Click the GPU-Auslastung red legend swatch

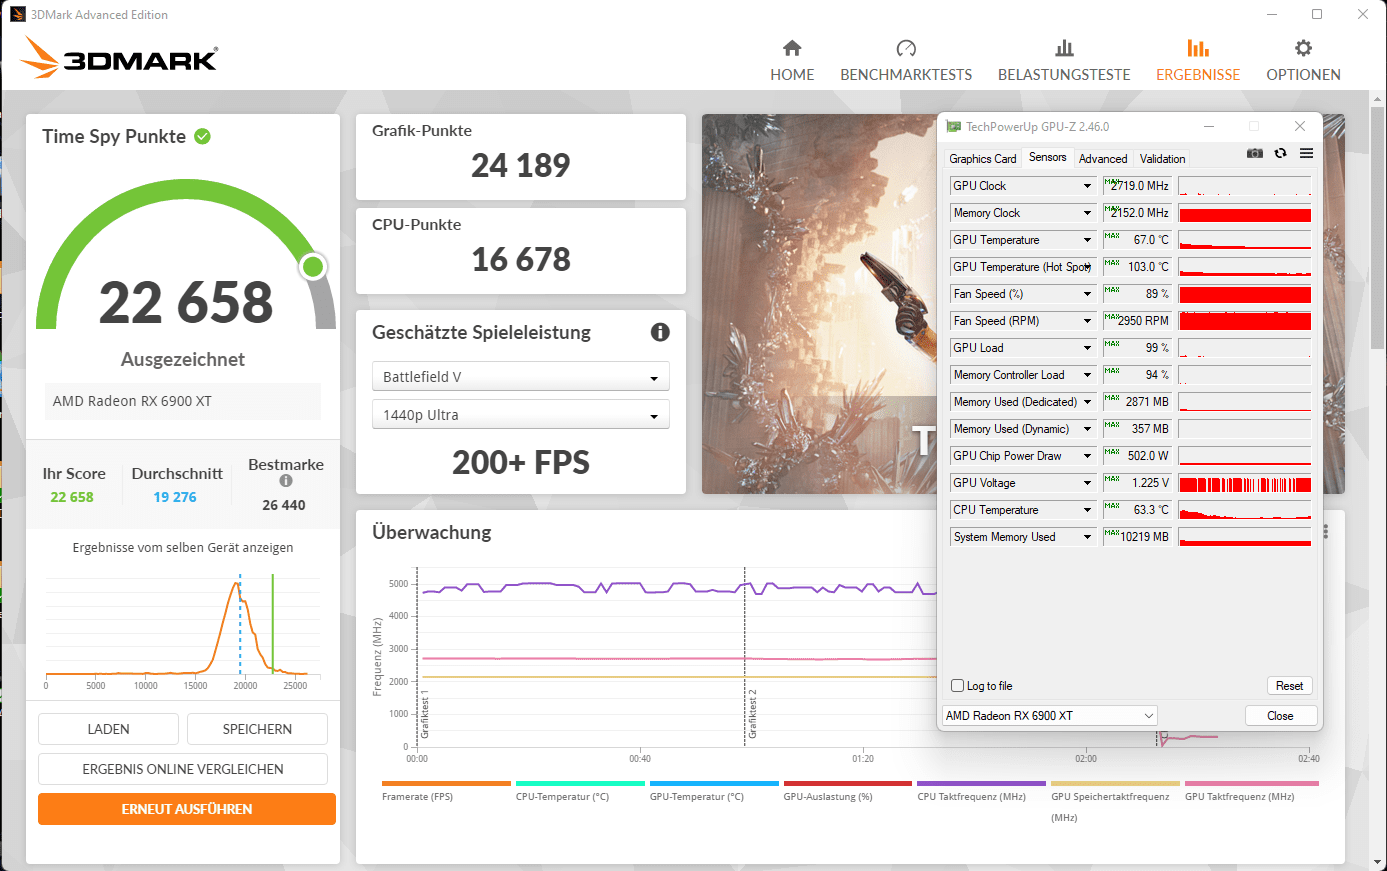848,783
